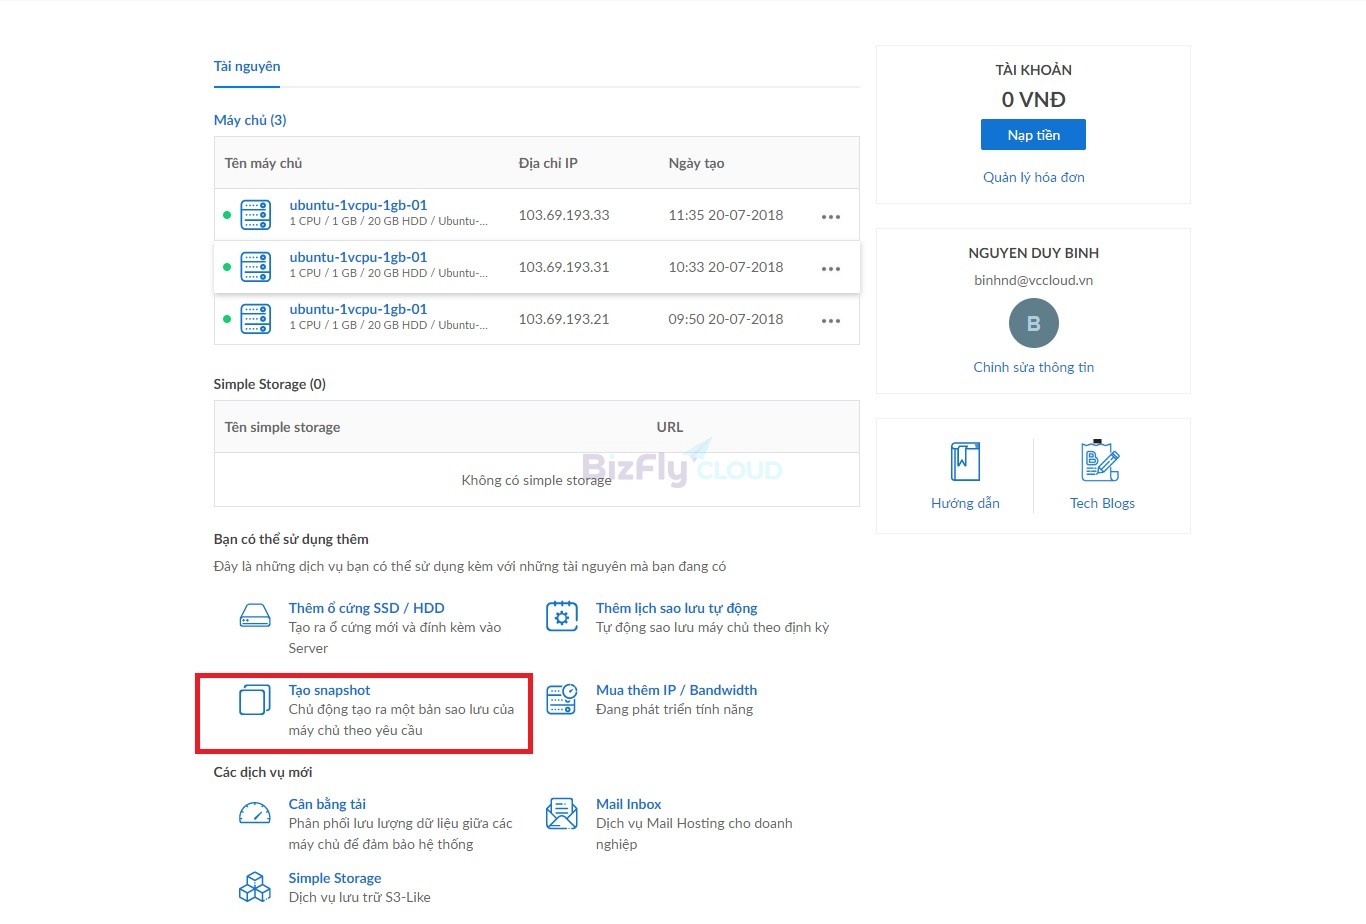This screenshot has height=924, width=1366.
Task: Click creation date 09:50 20-07-2018
Action: pos(726,319)
